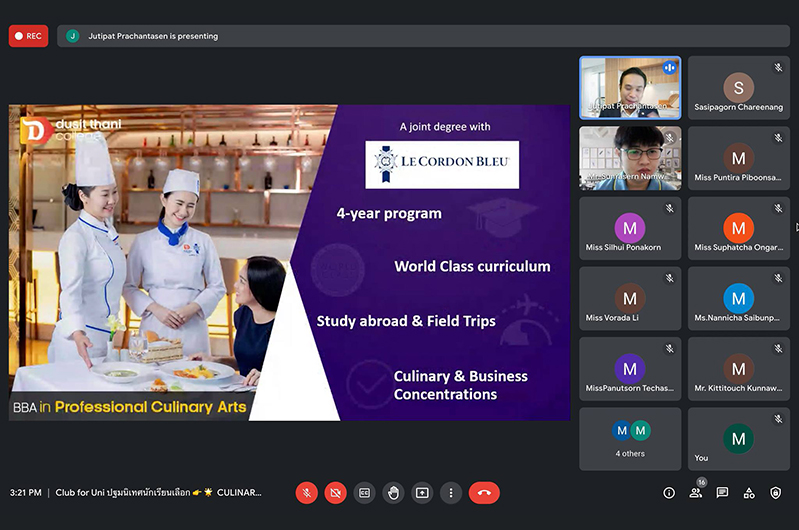Click 'Study abroad & Field Trips' text
The image size is (799, 530).
coord(406,321)
